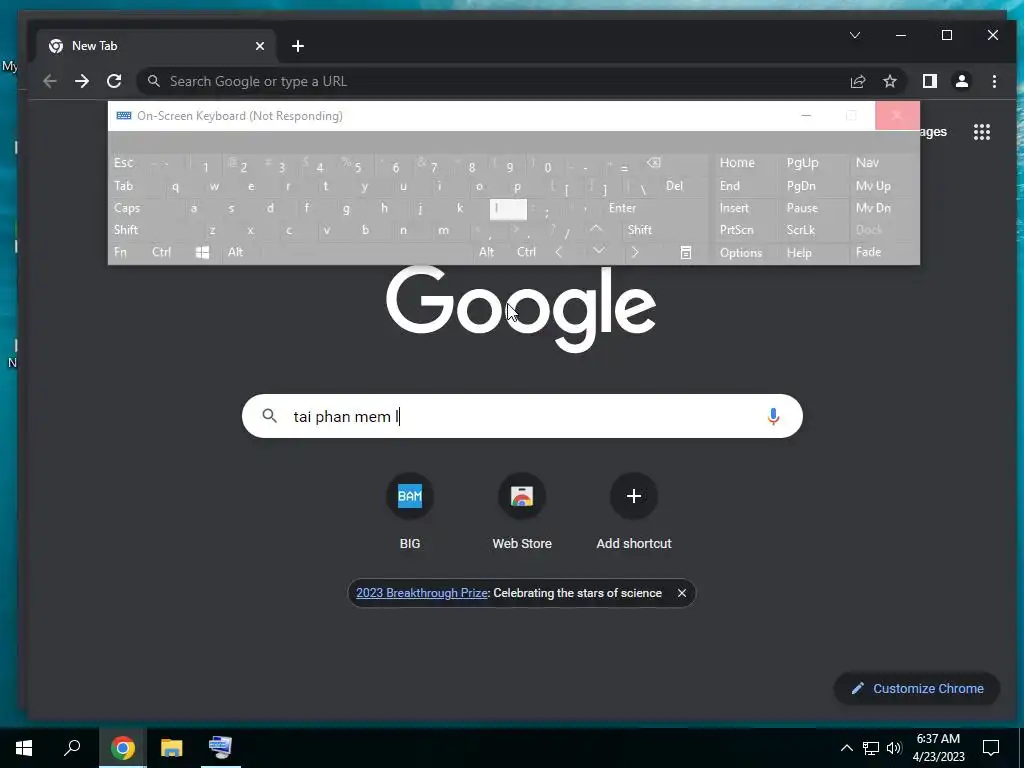Open taskbar search magnifier
This screenshot has width=1024, height=768.
(x=72, y=748)
